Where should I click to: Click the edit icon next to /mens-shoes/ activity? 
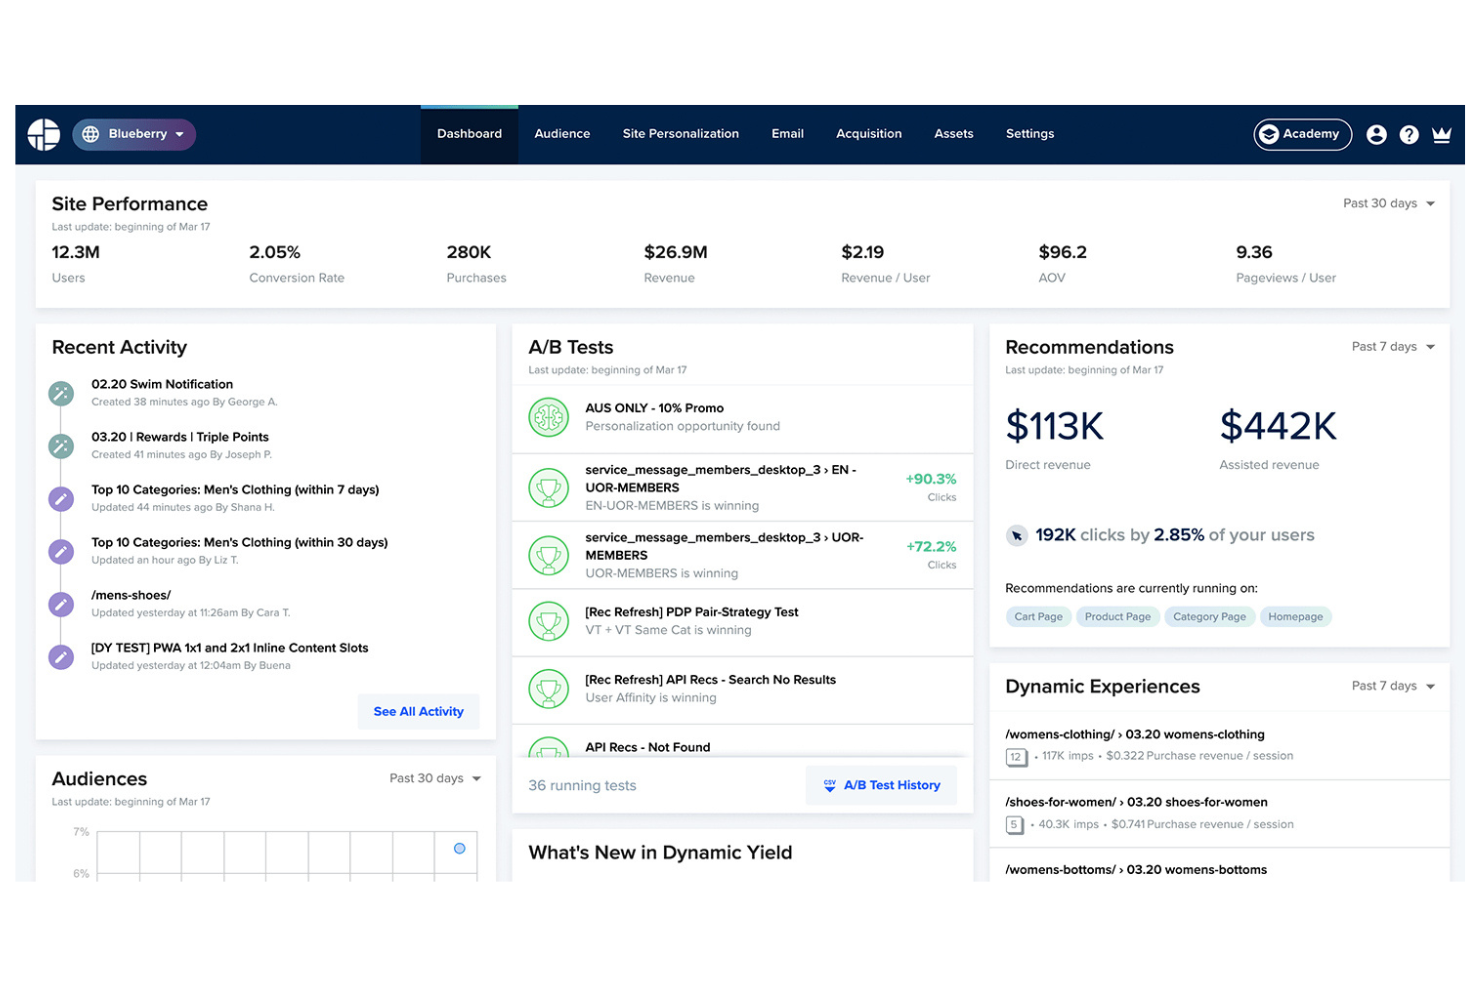[61, 604]
